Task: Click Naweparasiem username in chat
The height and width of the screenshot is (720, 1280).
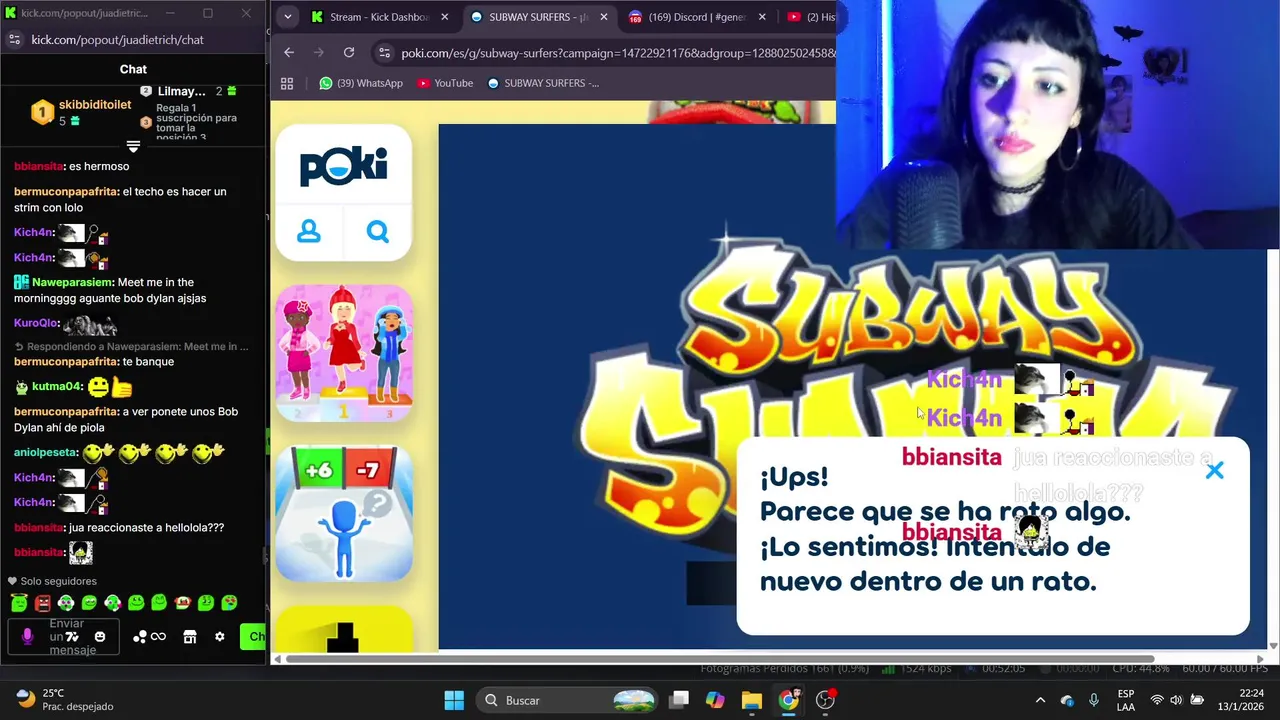Action: [71, 282]
